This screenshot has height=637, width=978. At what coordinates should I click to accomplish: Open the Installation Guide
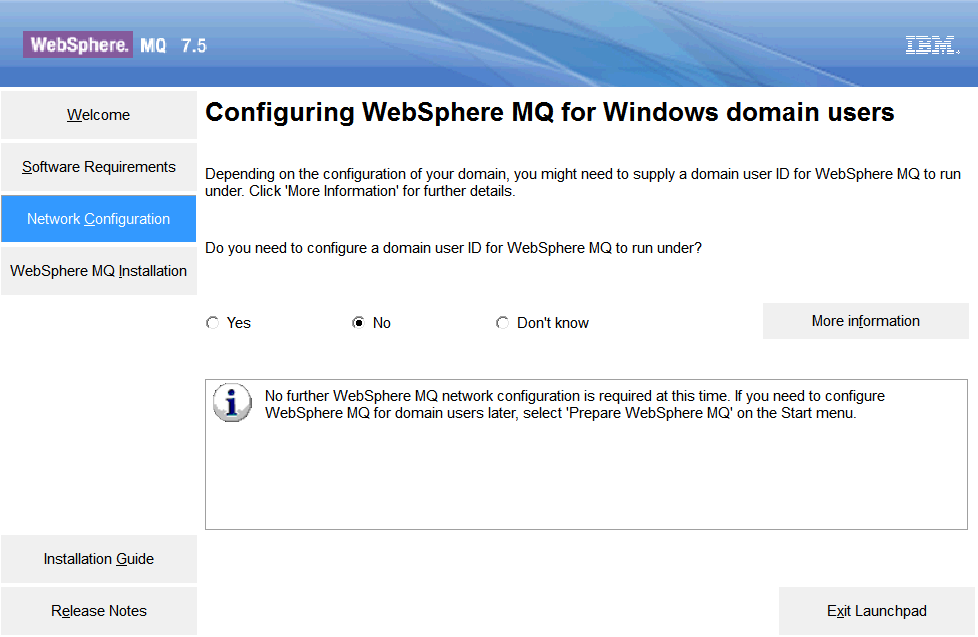pyautogui.click(x=99, y=558)
